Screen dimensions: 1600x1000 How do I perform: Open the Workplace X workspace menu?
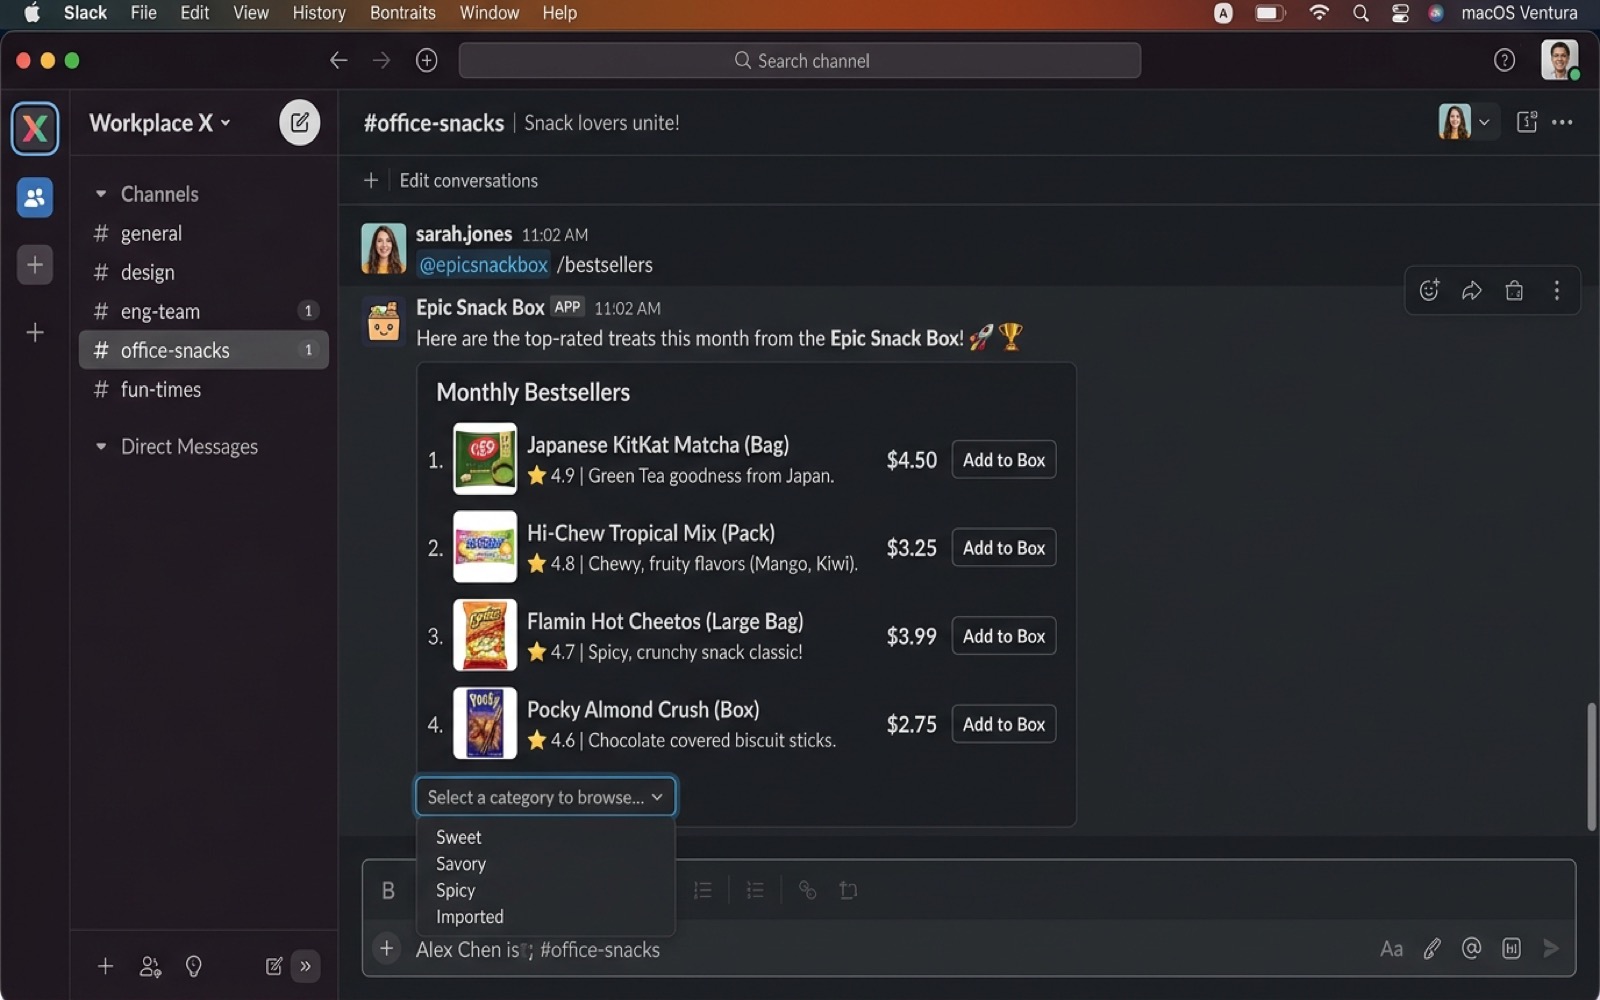160,123
